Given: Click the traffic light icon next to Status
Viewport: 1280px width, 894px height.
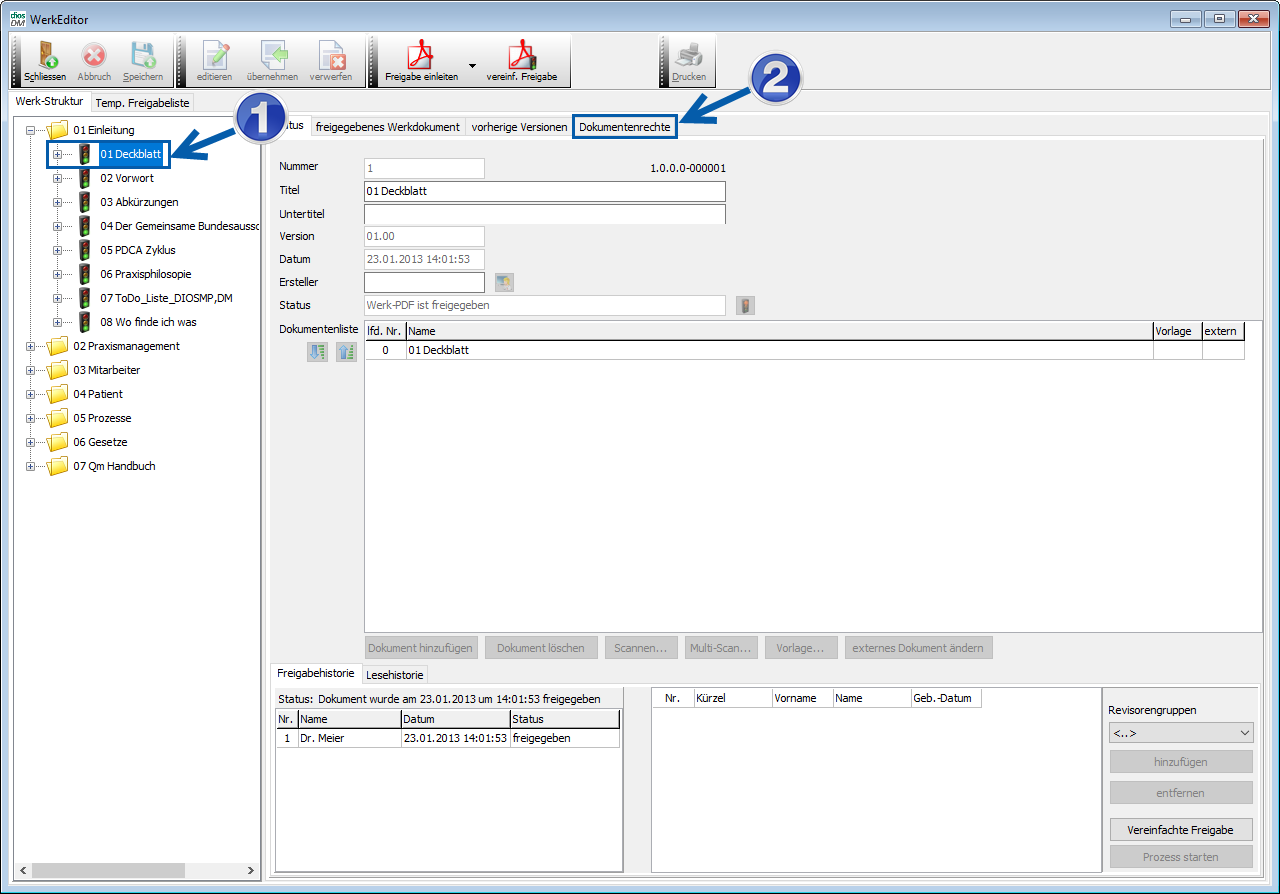Looking at the screenshot, I should (x=745, y=306).
